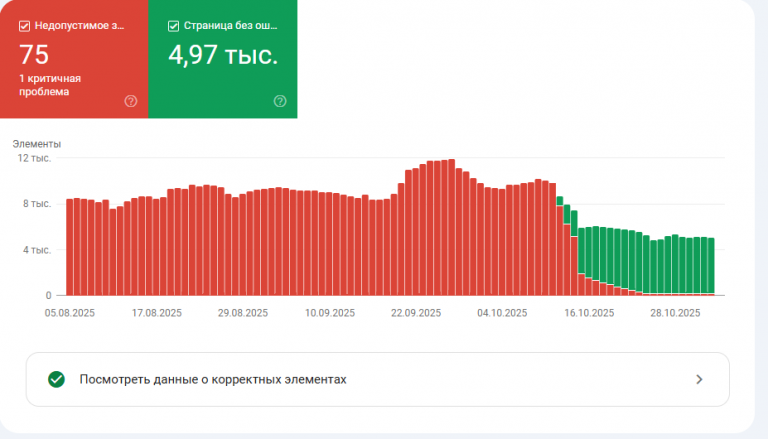Click the "1 критичная проблема" label
This screenshot has width=768, height=439.
pyautogui.click(x=50, y=85)
